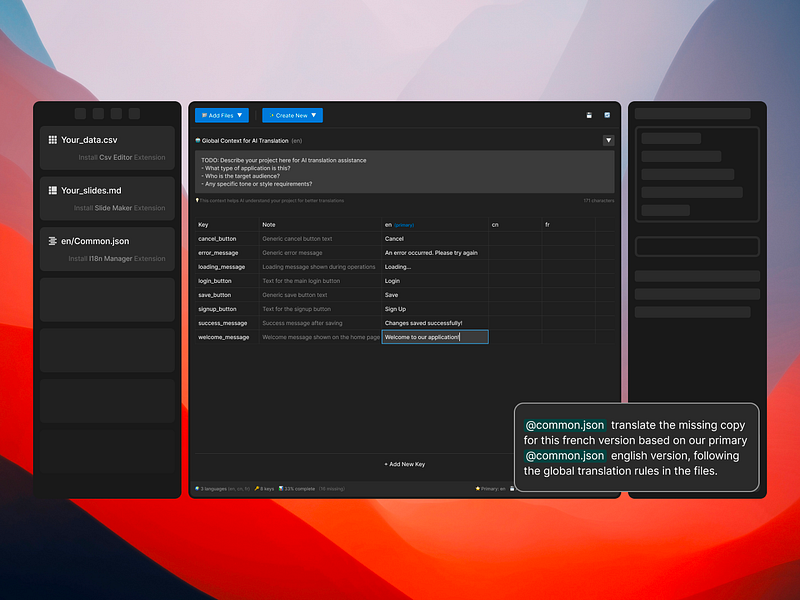Click the 'Login' English value cell

click(435, 281)
